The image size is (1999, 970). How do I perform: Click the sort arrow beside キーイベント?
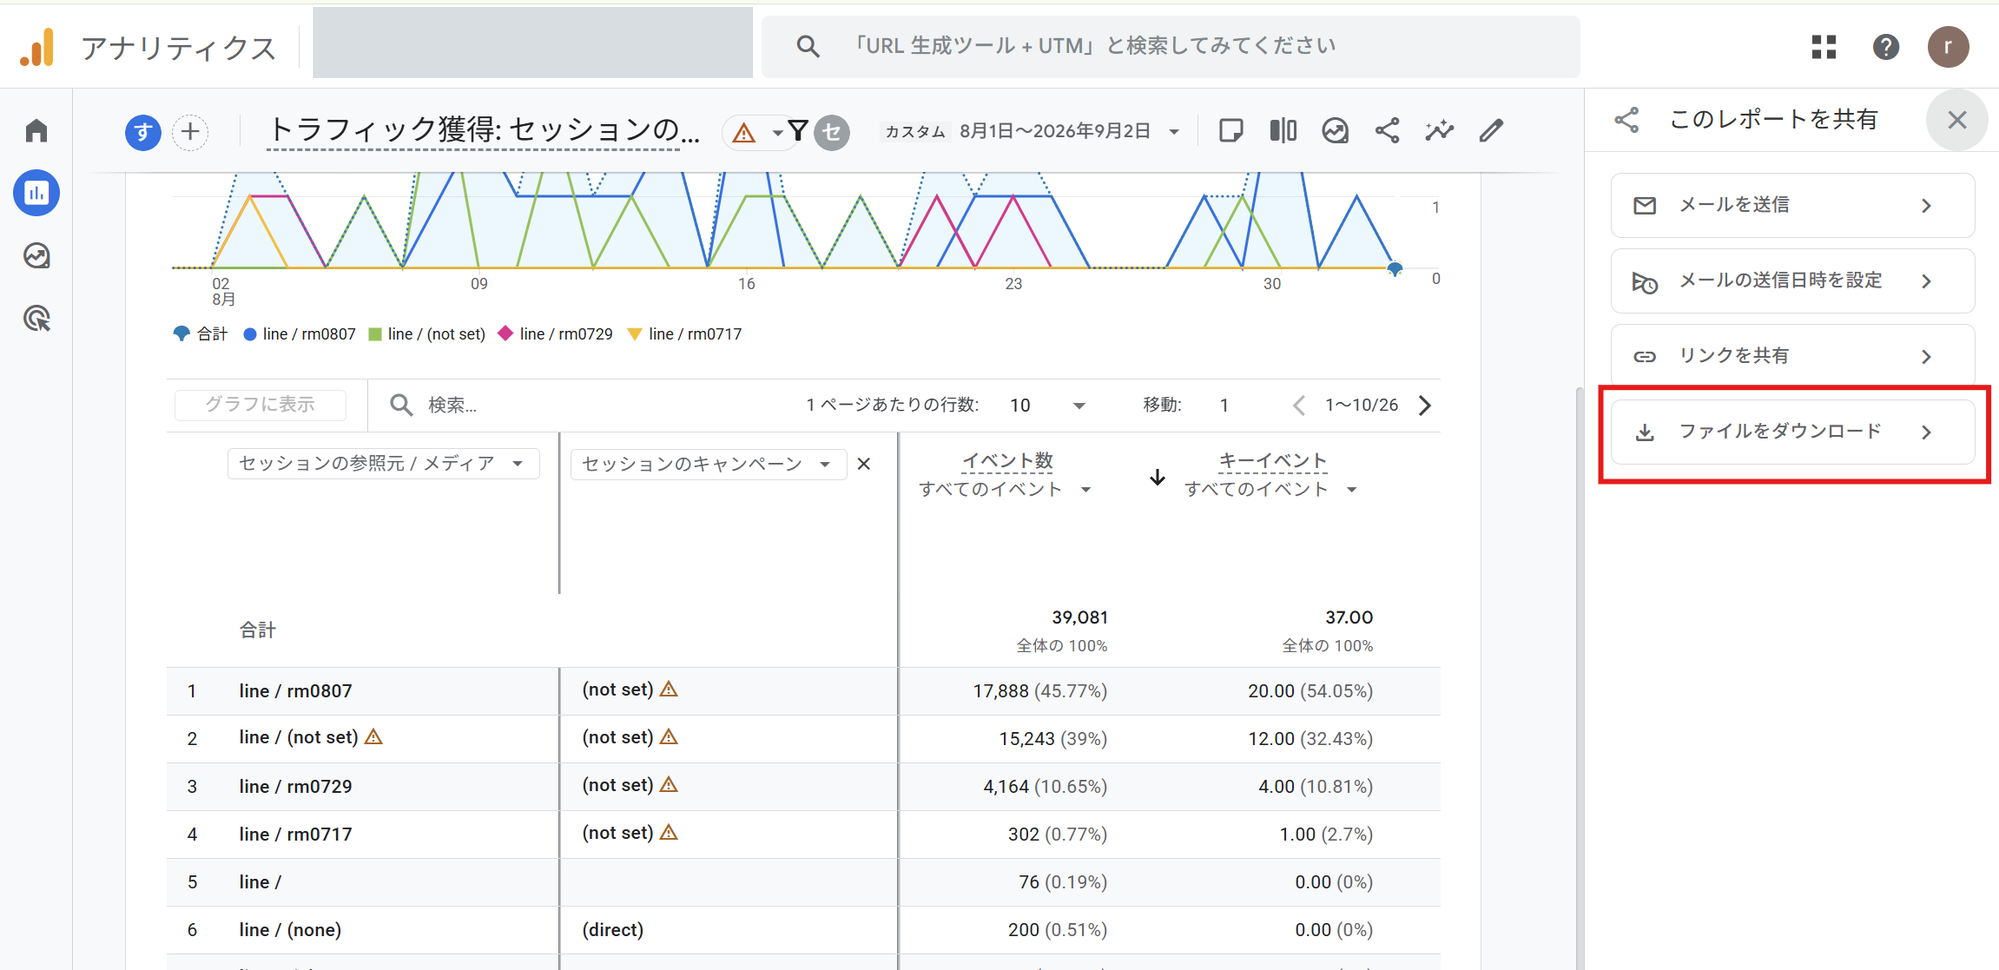[1157, 477]
